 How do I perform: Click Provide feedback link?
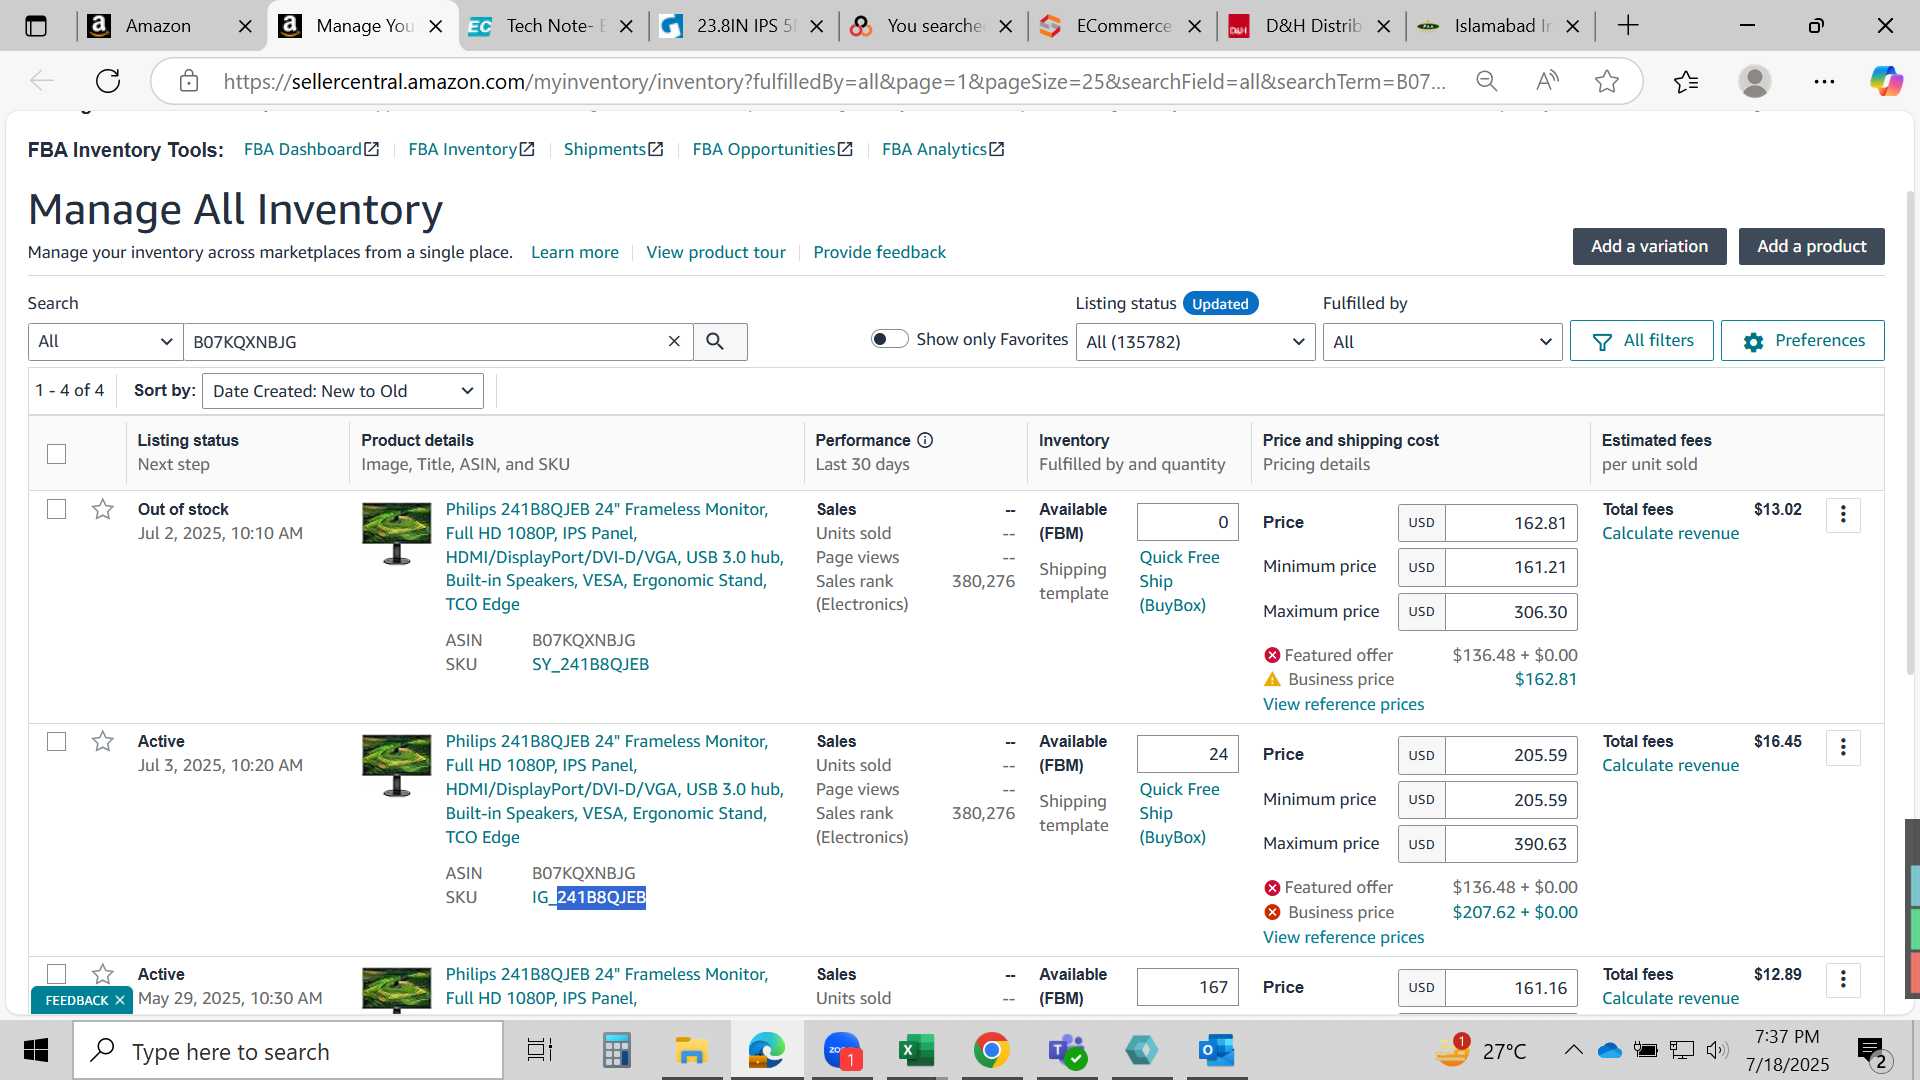tap(879, 252)
